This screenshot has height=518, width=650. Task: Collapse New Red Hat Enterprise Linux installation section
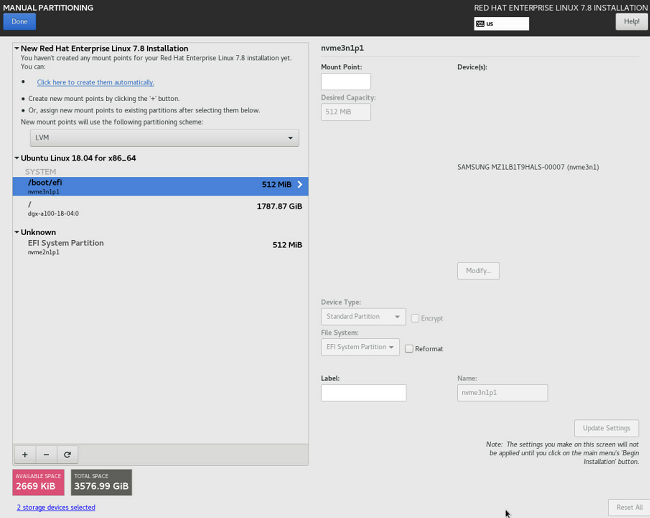pyautogui.click(x=17, y=48)
